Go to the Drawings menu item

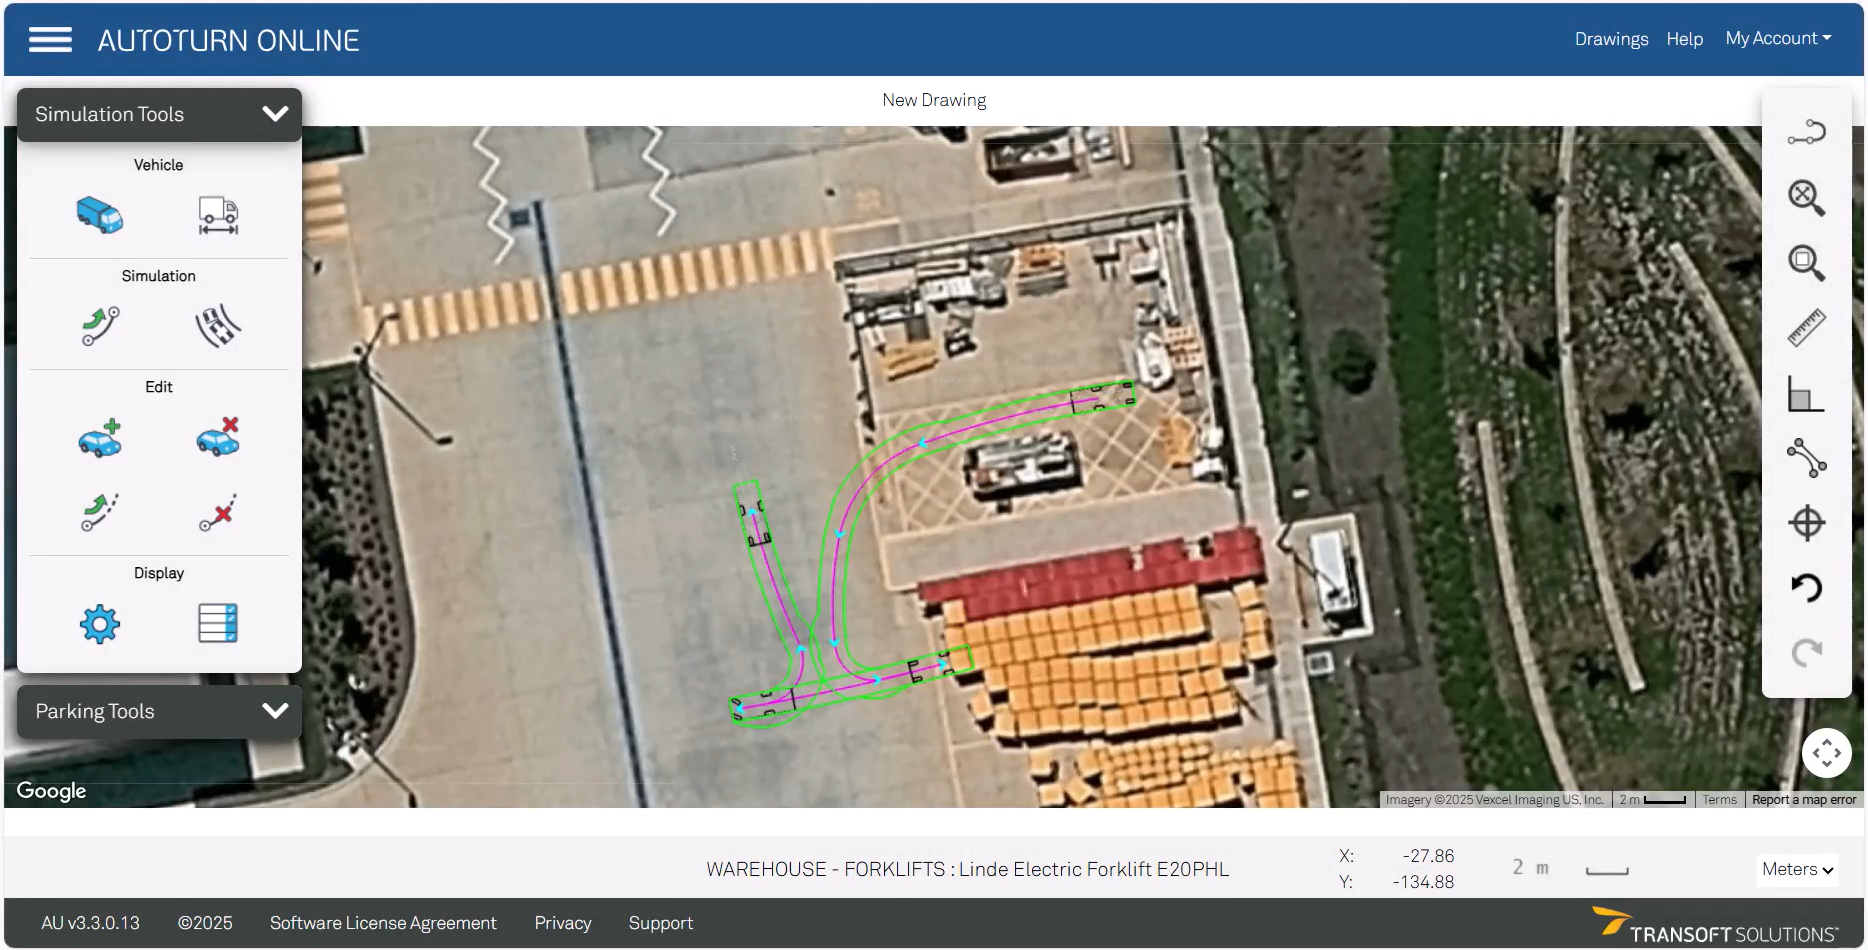tap(1611, 39)
